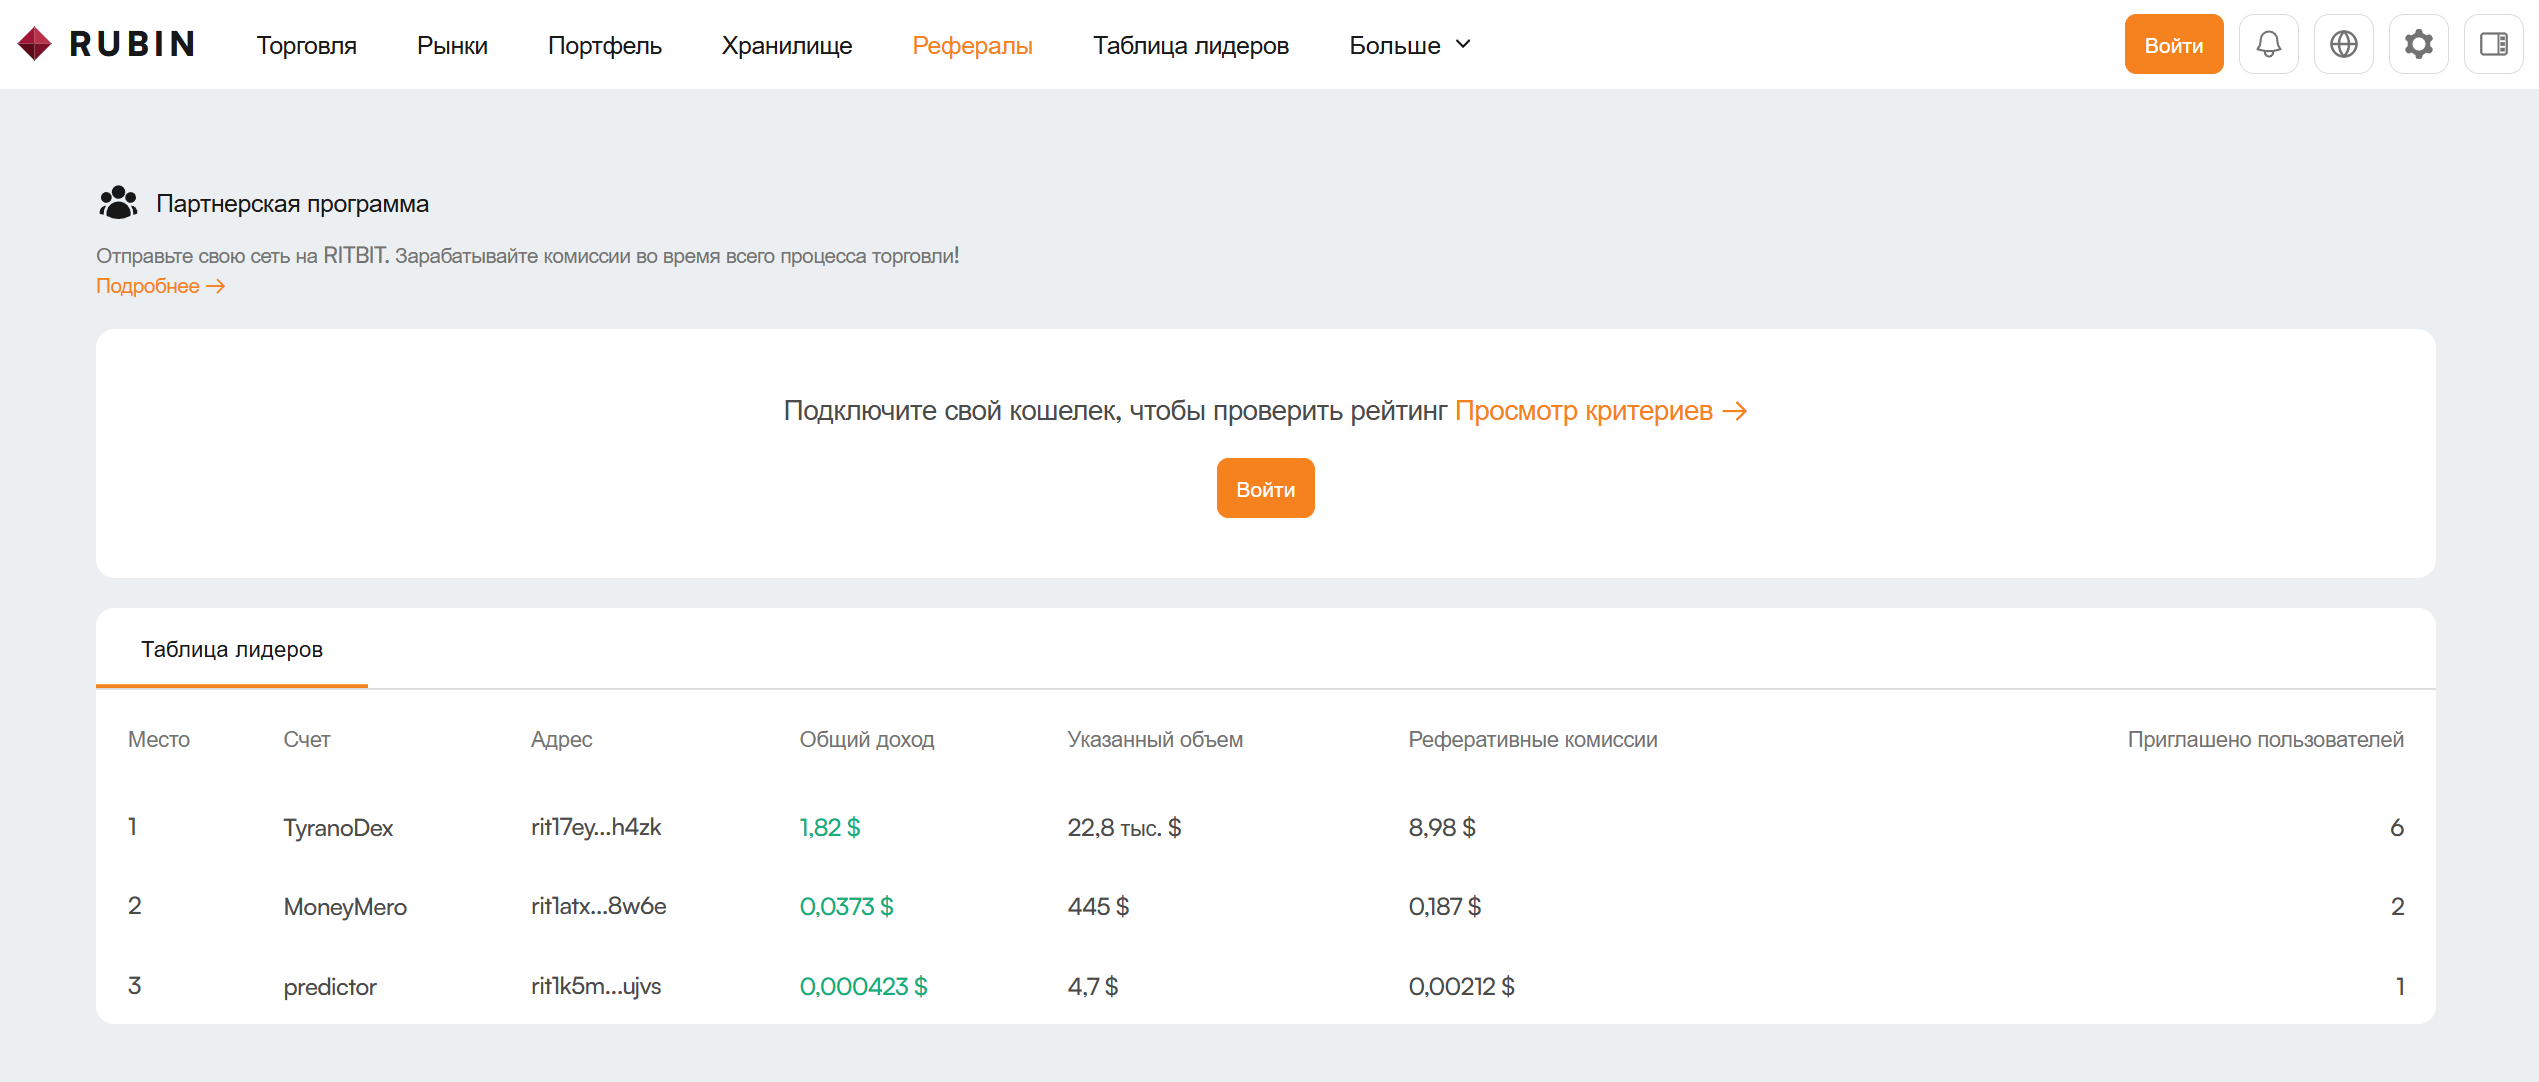Image resolution: width=2539 pixels, height=1082 pixels.
Task: Navigate to Хранилище
Action: point(787,45)
